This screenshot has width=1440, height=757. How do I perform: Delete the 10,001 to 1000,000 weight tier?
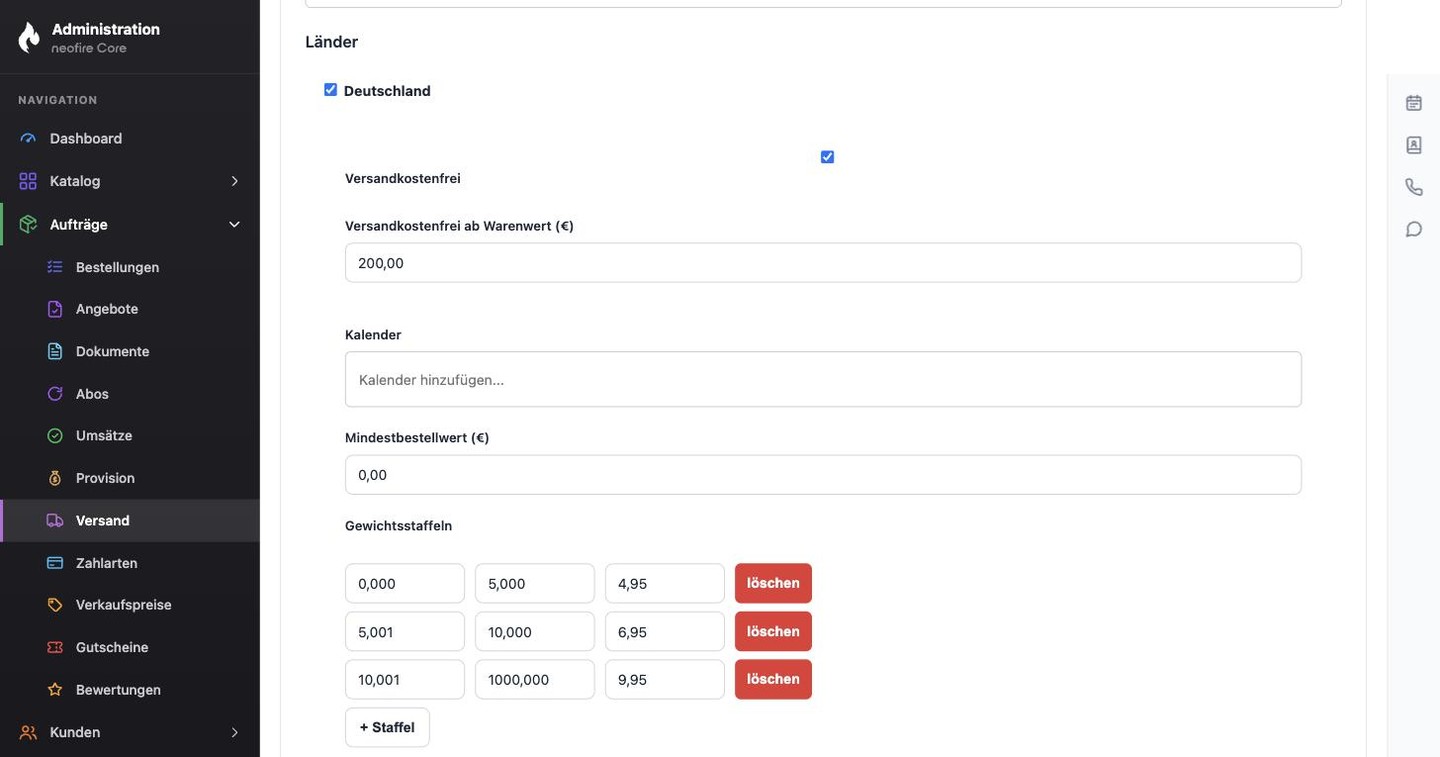(773, 680)
